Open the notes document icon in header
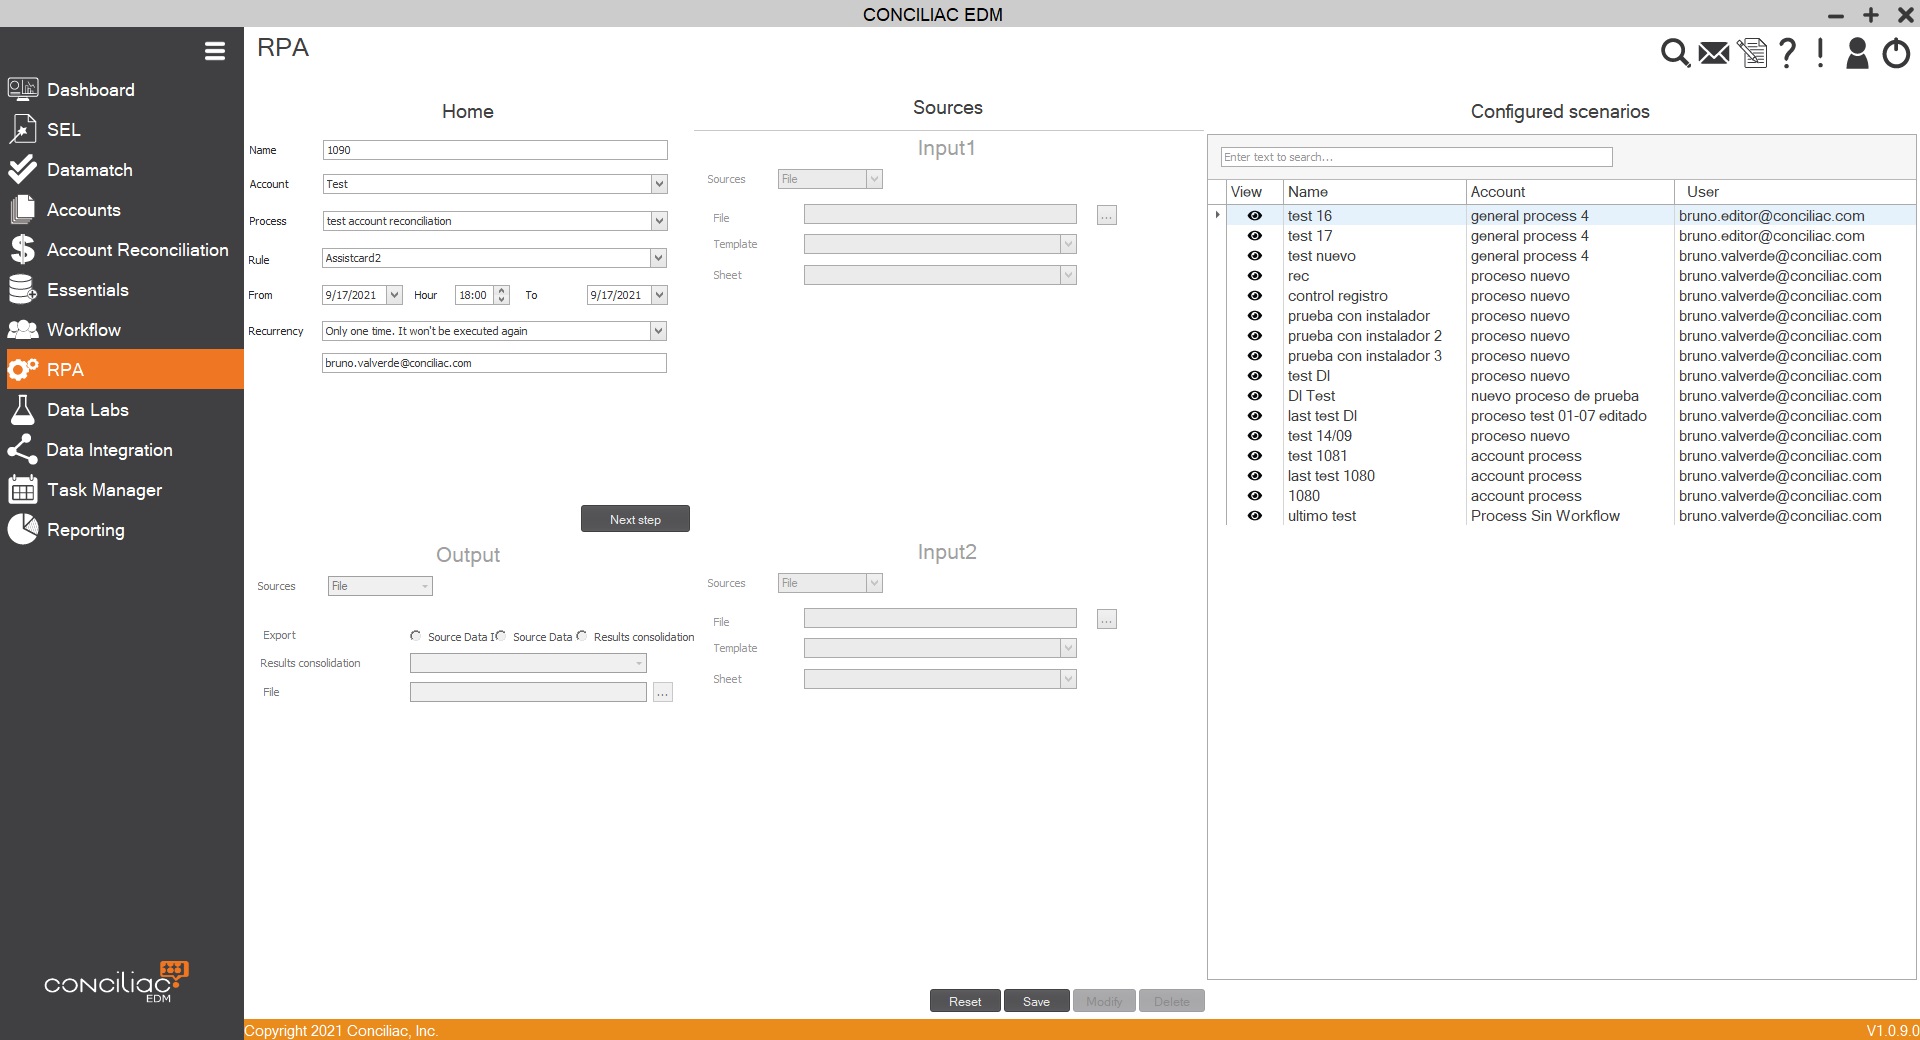The height and width of the screenshot is (1040, 1920). click(x=1752, y=52)
